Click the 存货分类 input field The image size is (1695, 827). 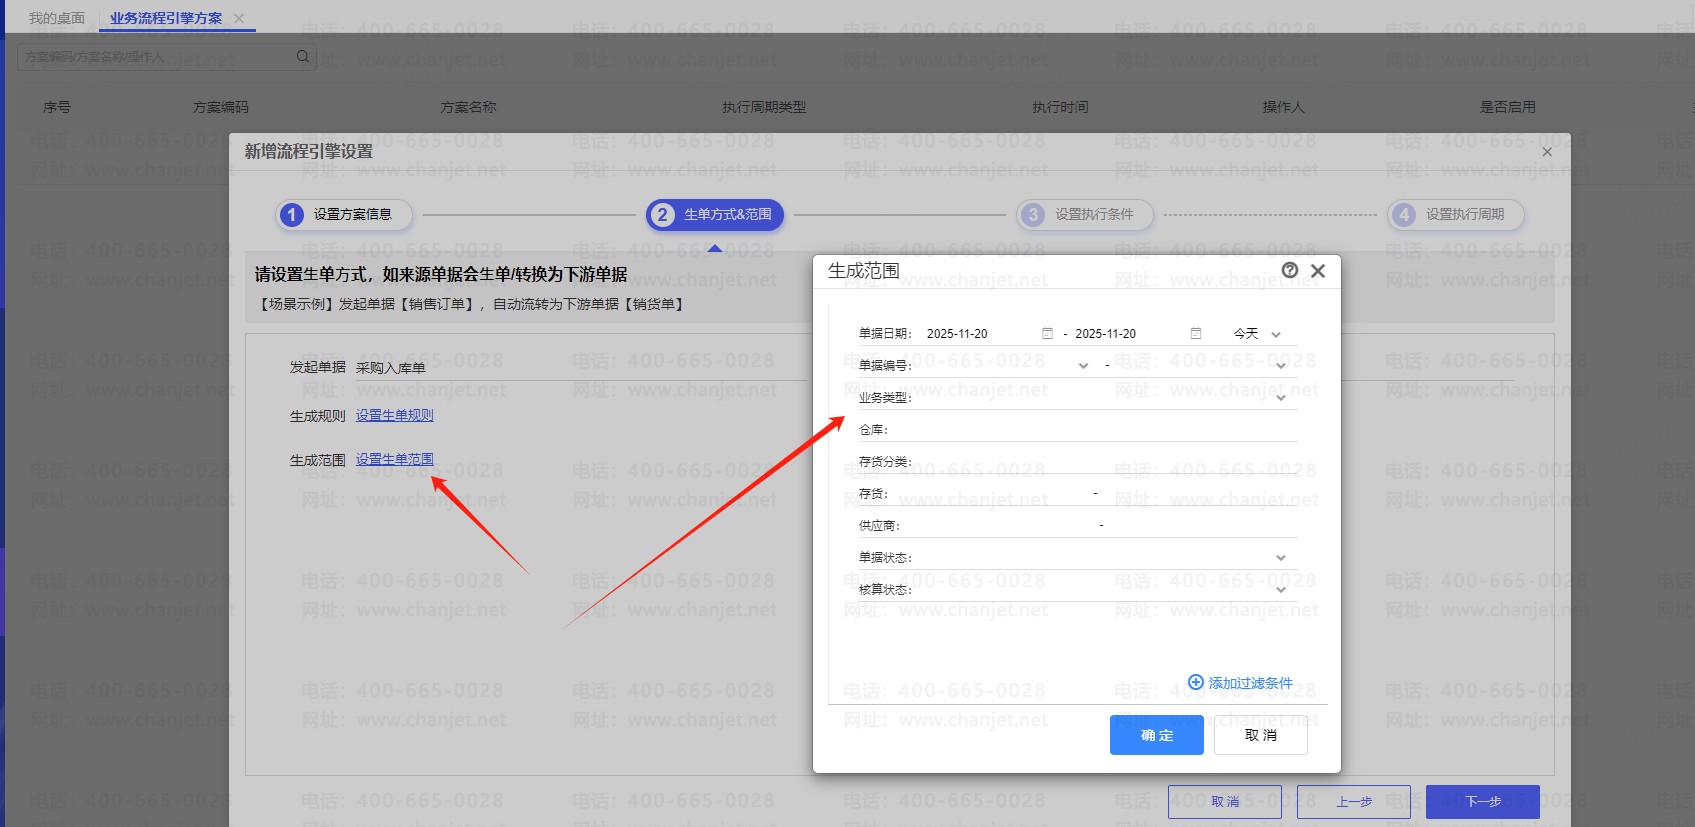click(1106, 462)
